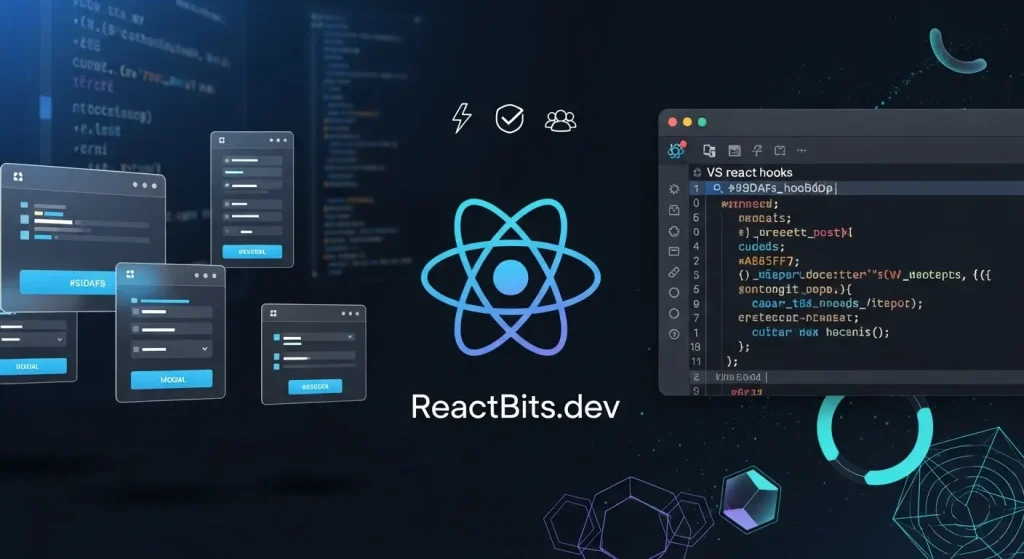This screenshot has width=1024, height=559.
Task: Click the checkmark shield icon above React logo
Action: coord(509,119)
